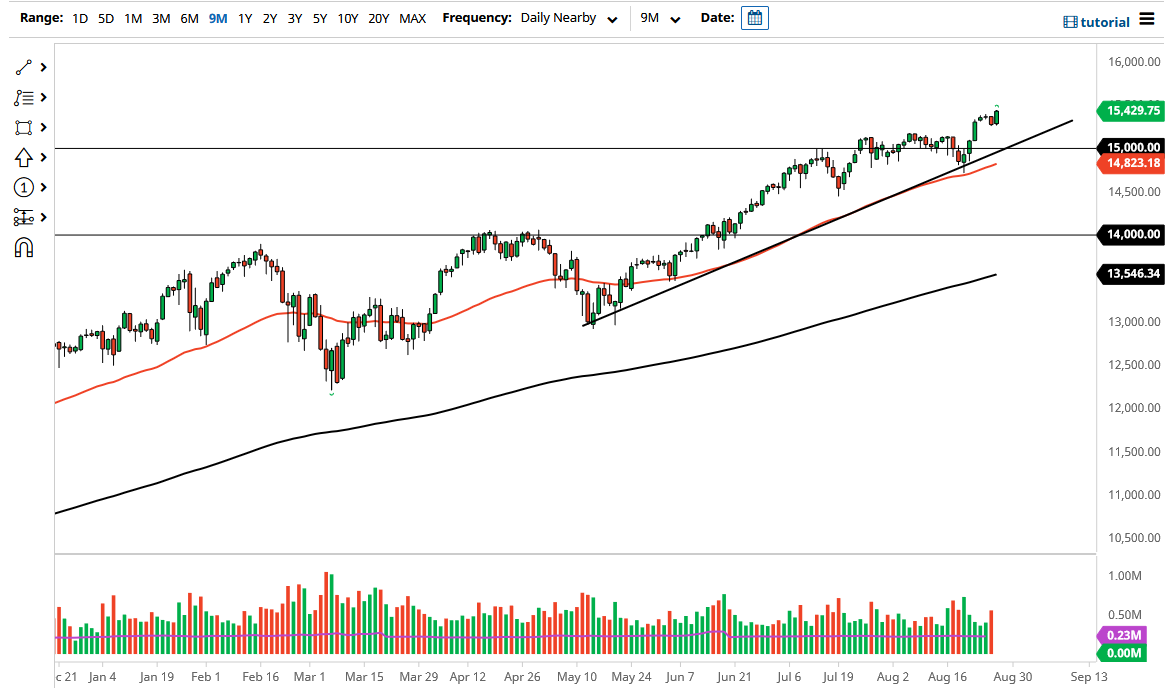Select the up arrow marker tool

point(24,158)
